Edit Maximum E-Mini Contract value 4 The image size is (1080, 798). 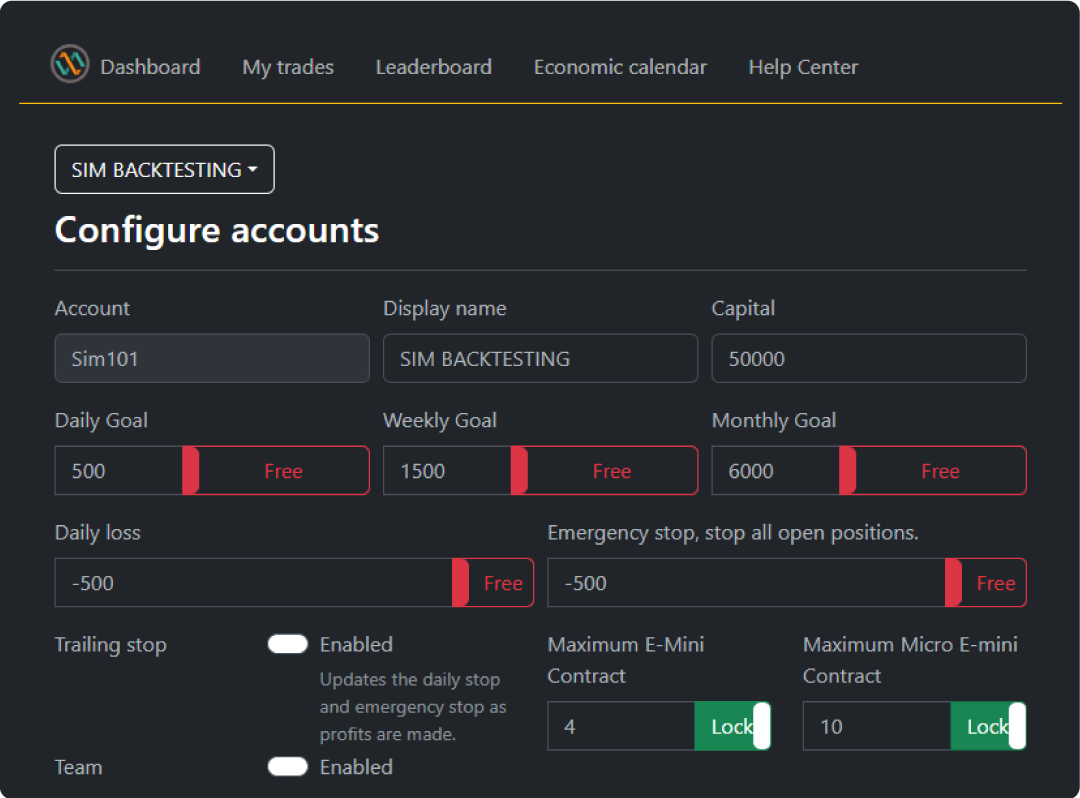tap(621, 726)
